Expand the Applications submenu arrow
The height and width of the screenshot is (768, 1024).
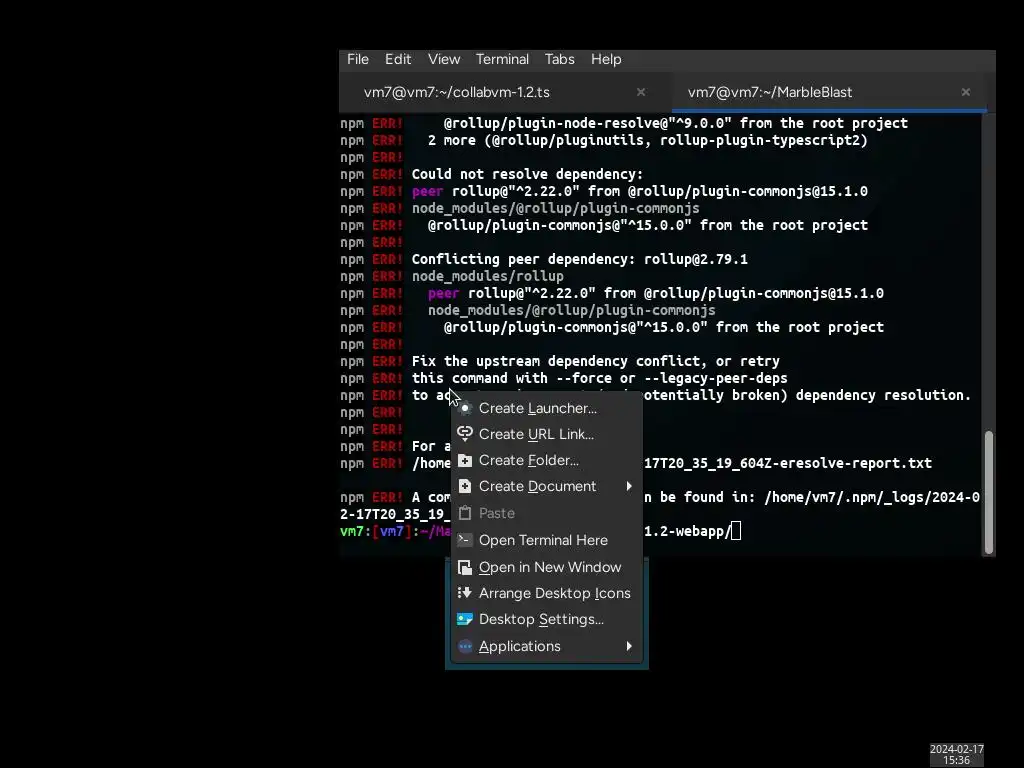[629, 647]
